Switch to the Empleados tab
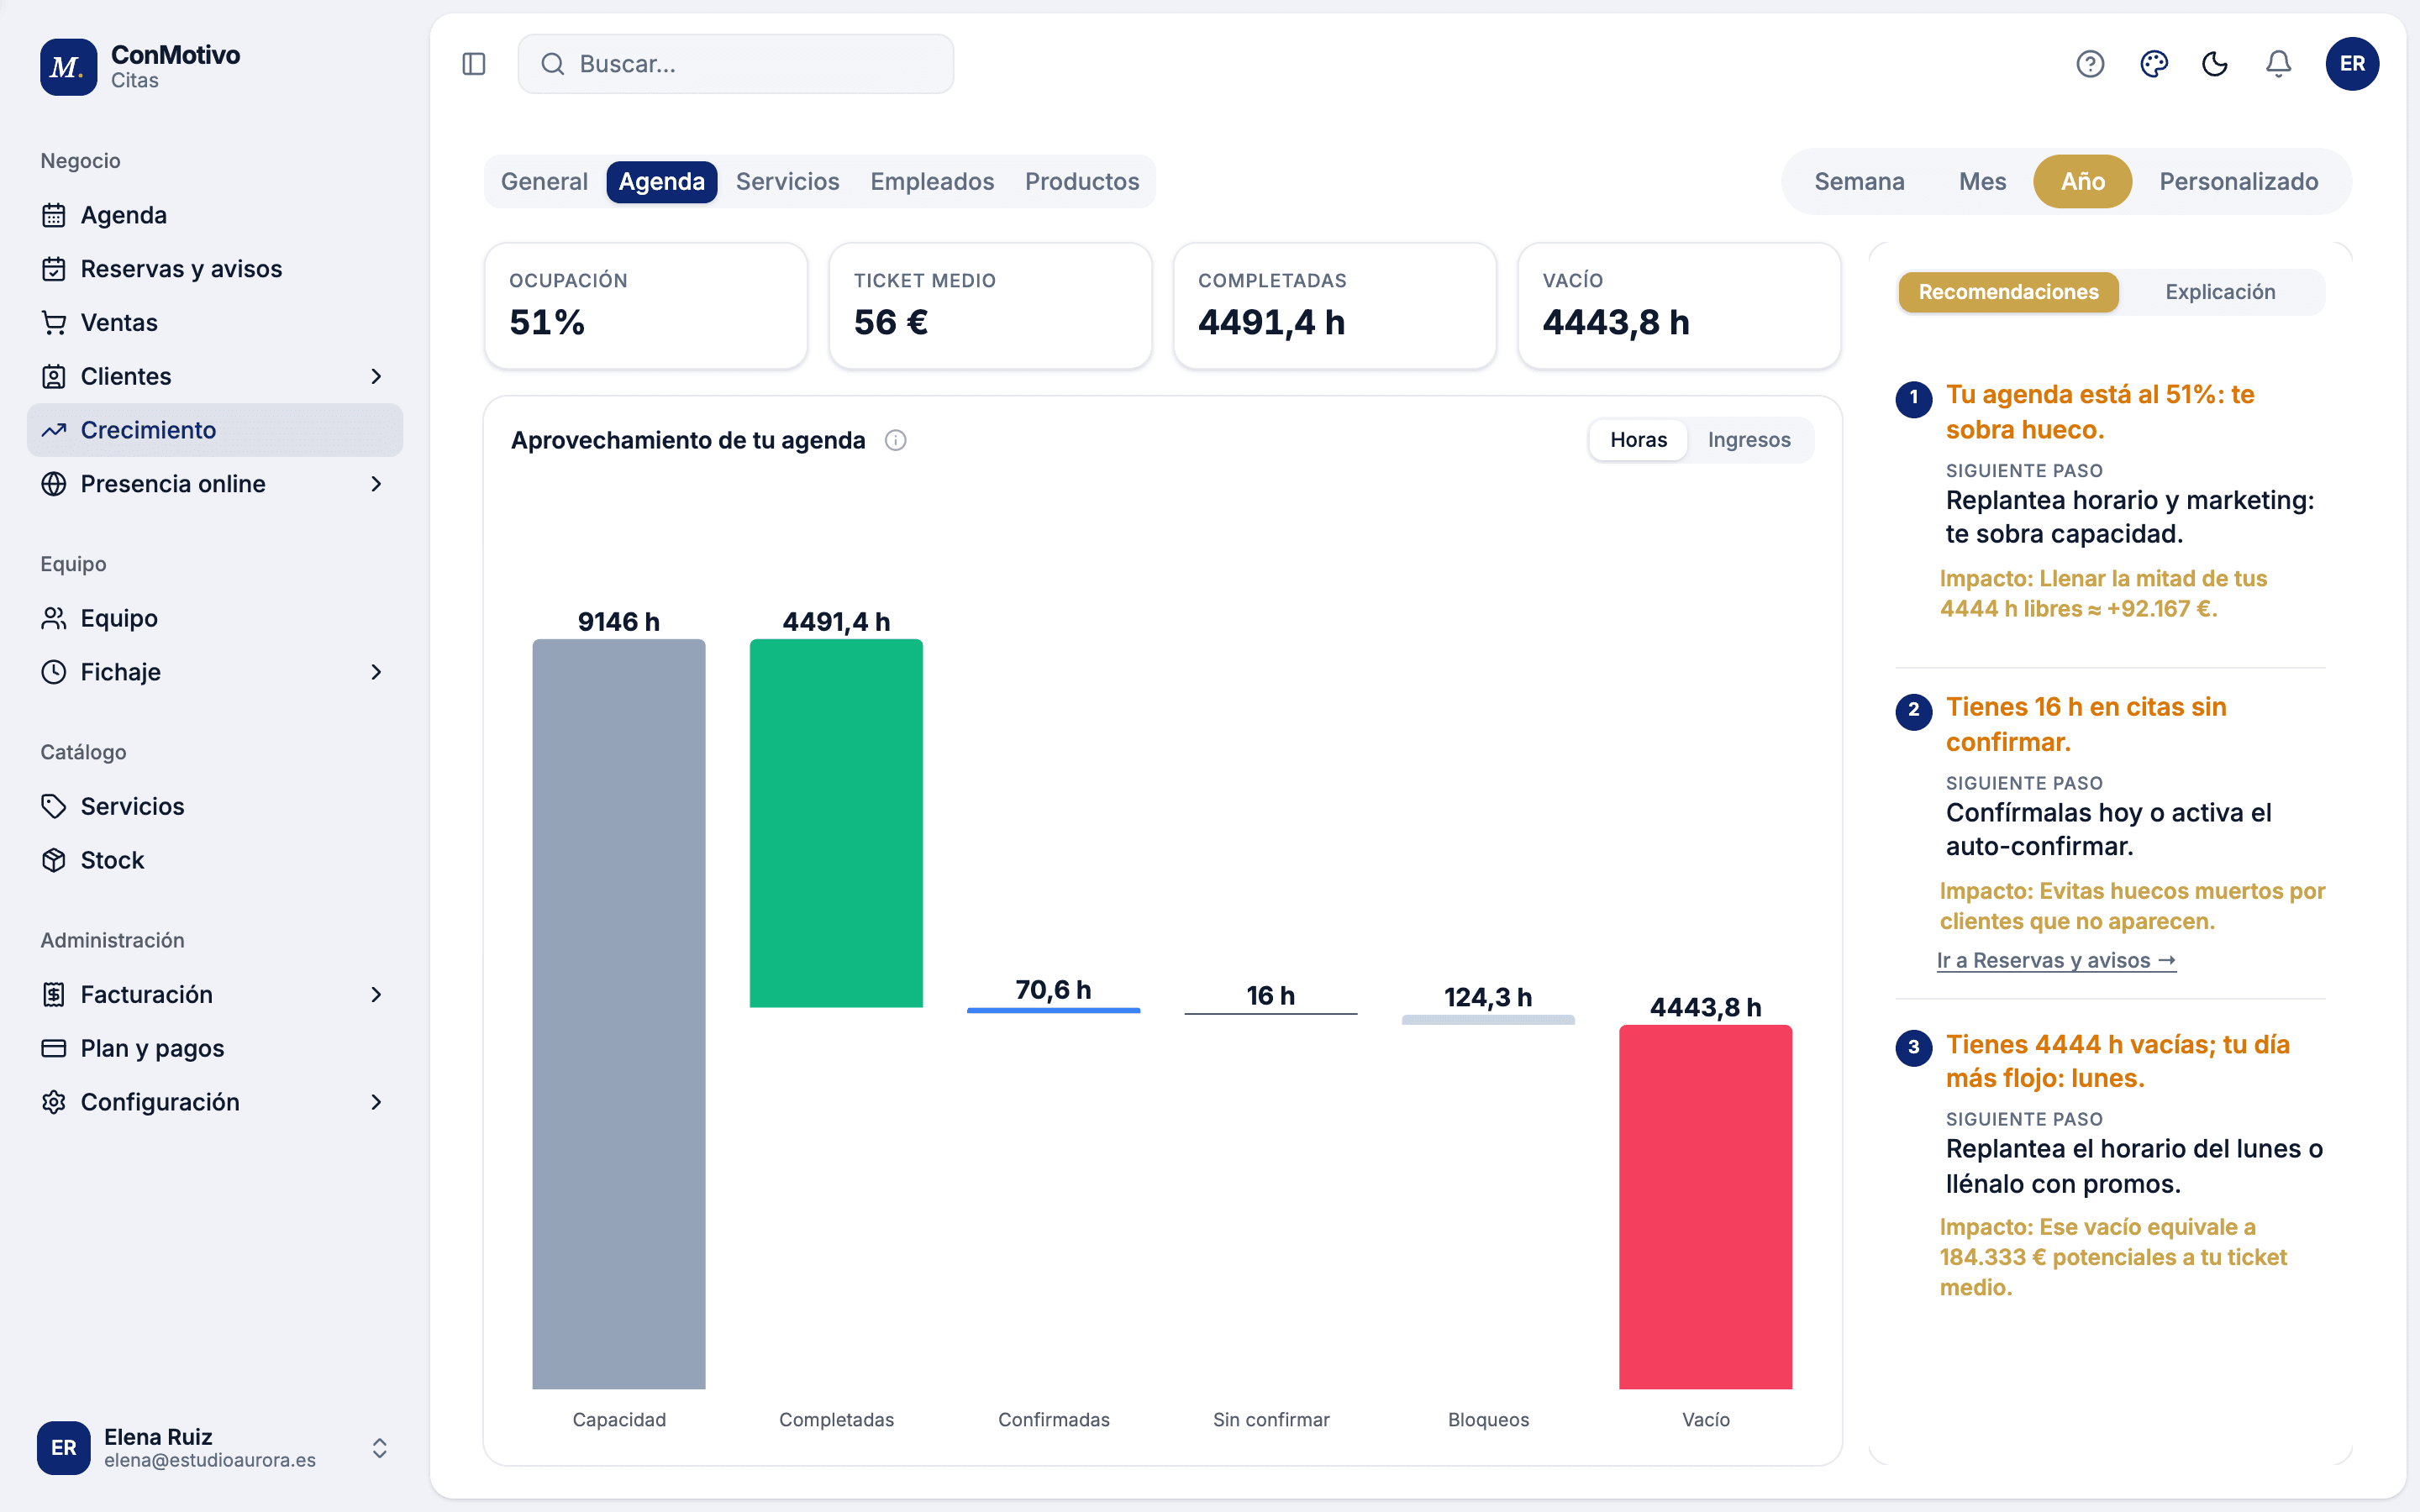Viewport: 2420px width, 1512px height. (932, 181)
